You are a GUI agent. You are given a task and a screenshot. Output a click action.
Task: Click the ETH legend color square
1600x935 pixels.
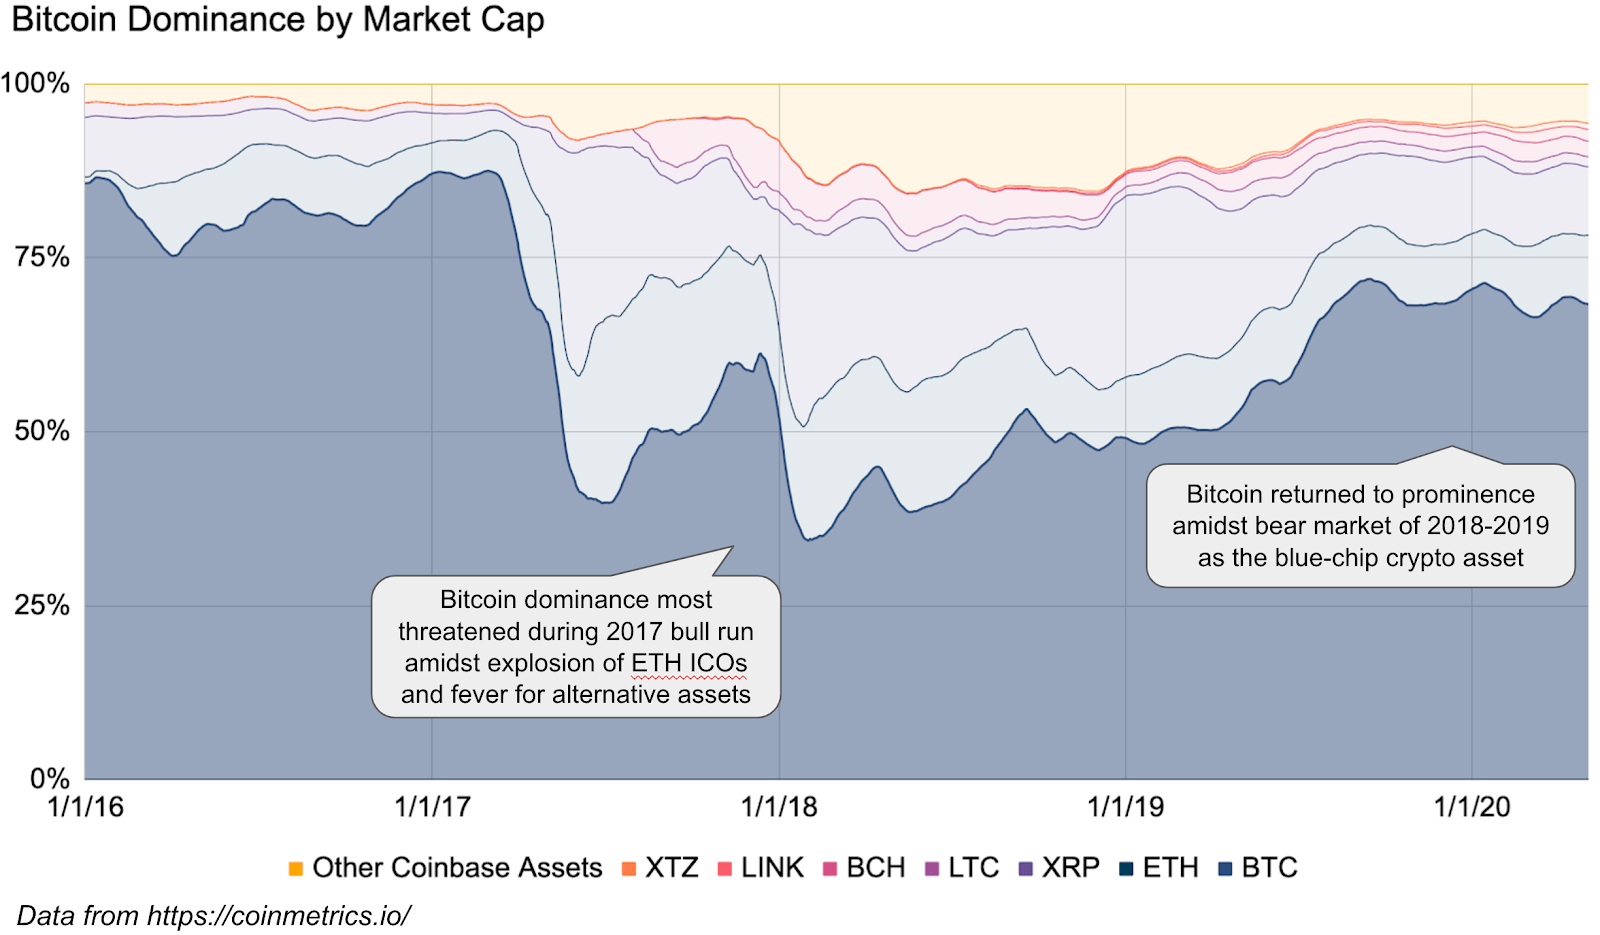[x=1126, y=868]
